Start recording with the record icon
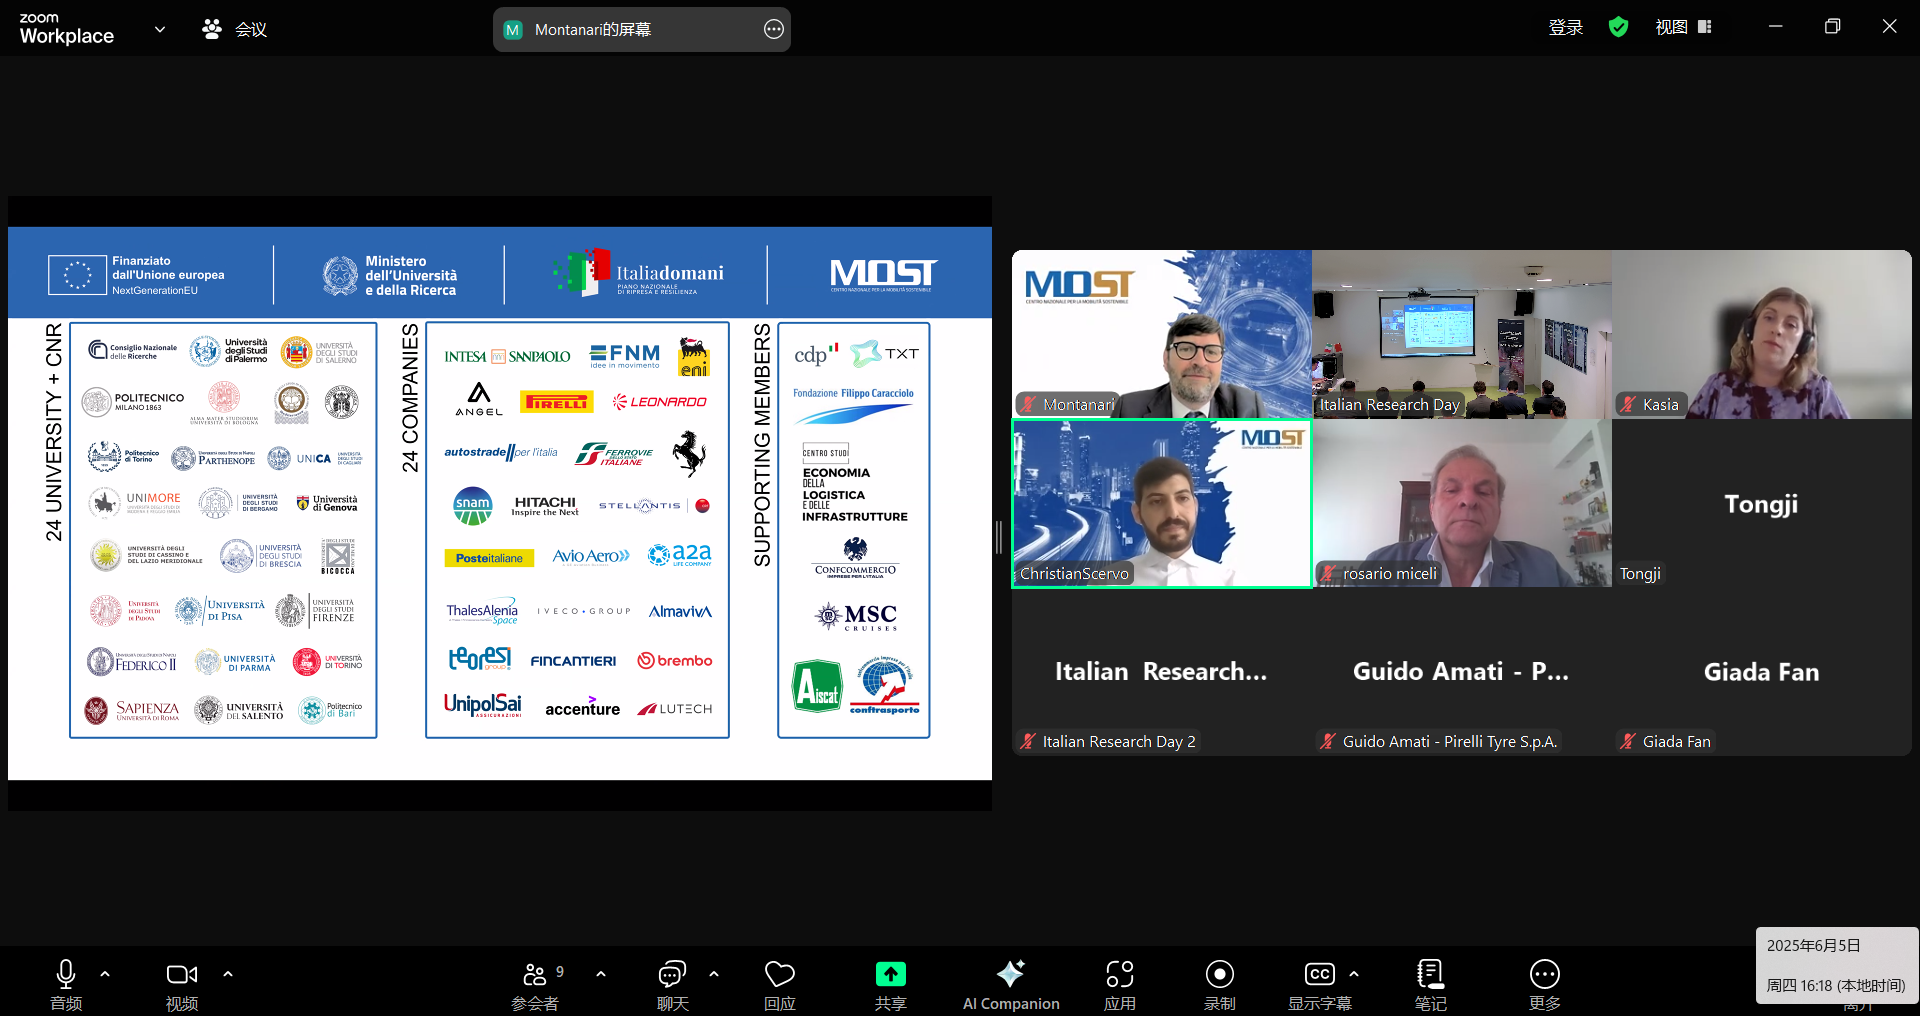Screen dimensions: 1920x1016 click(x=1220, y=974)
